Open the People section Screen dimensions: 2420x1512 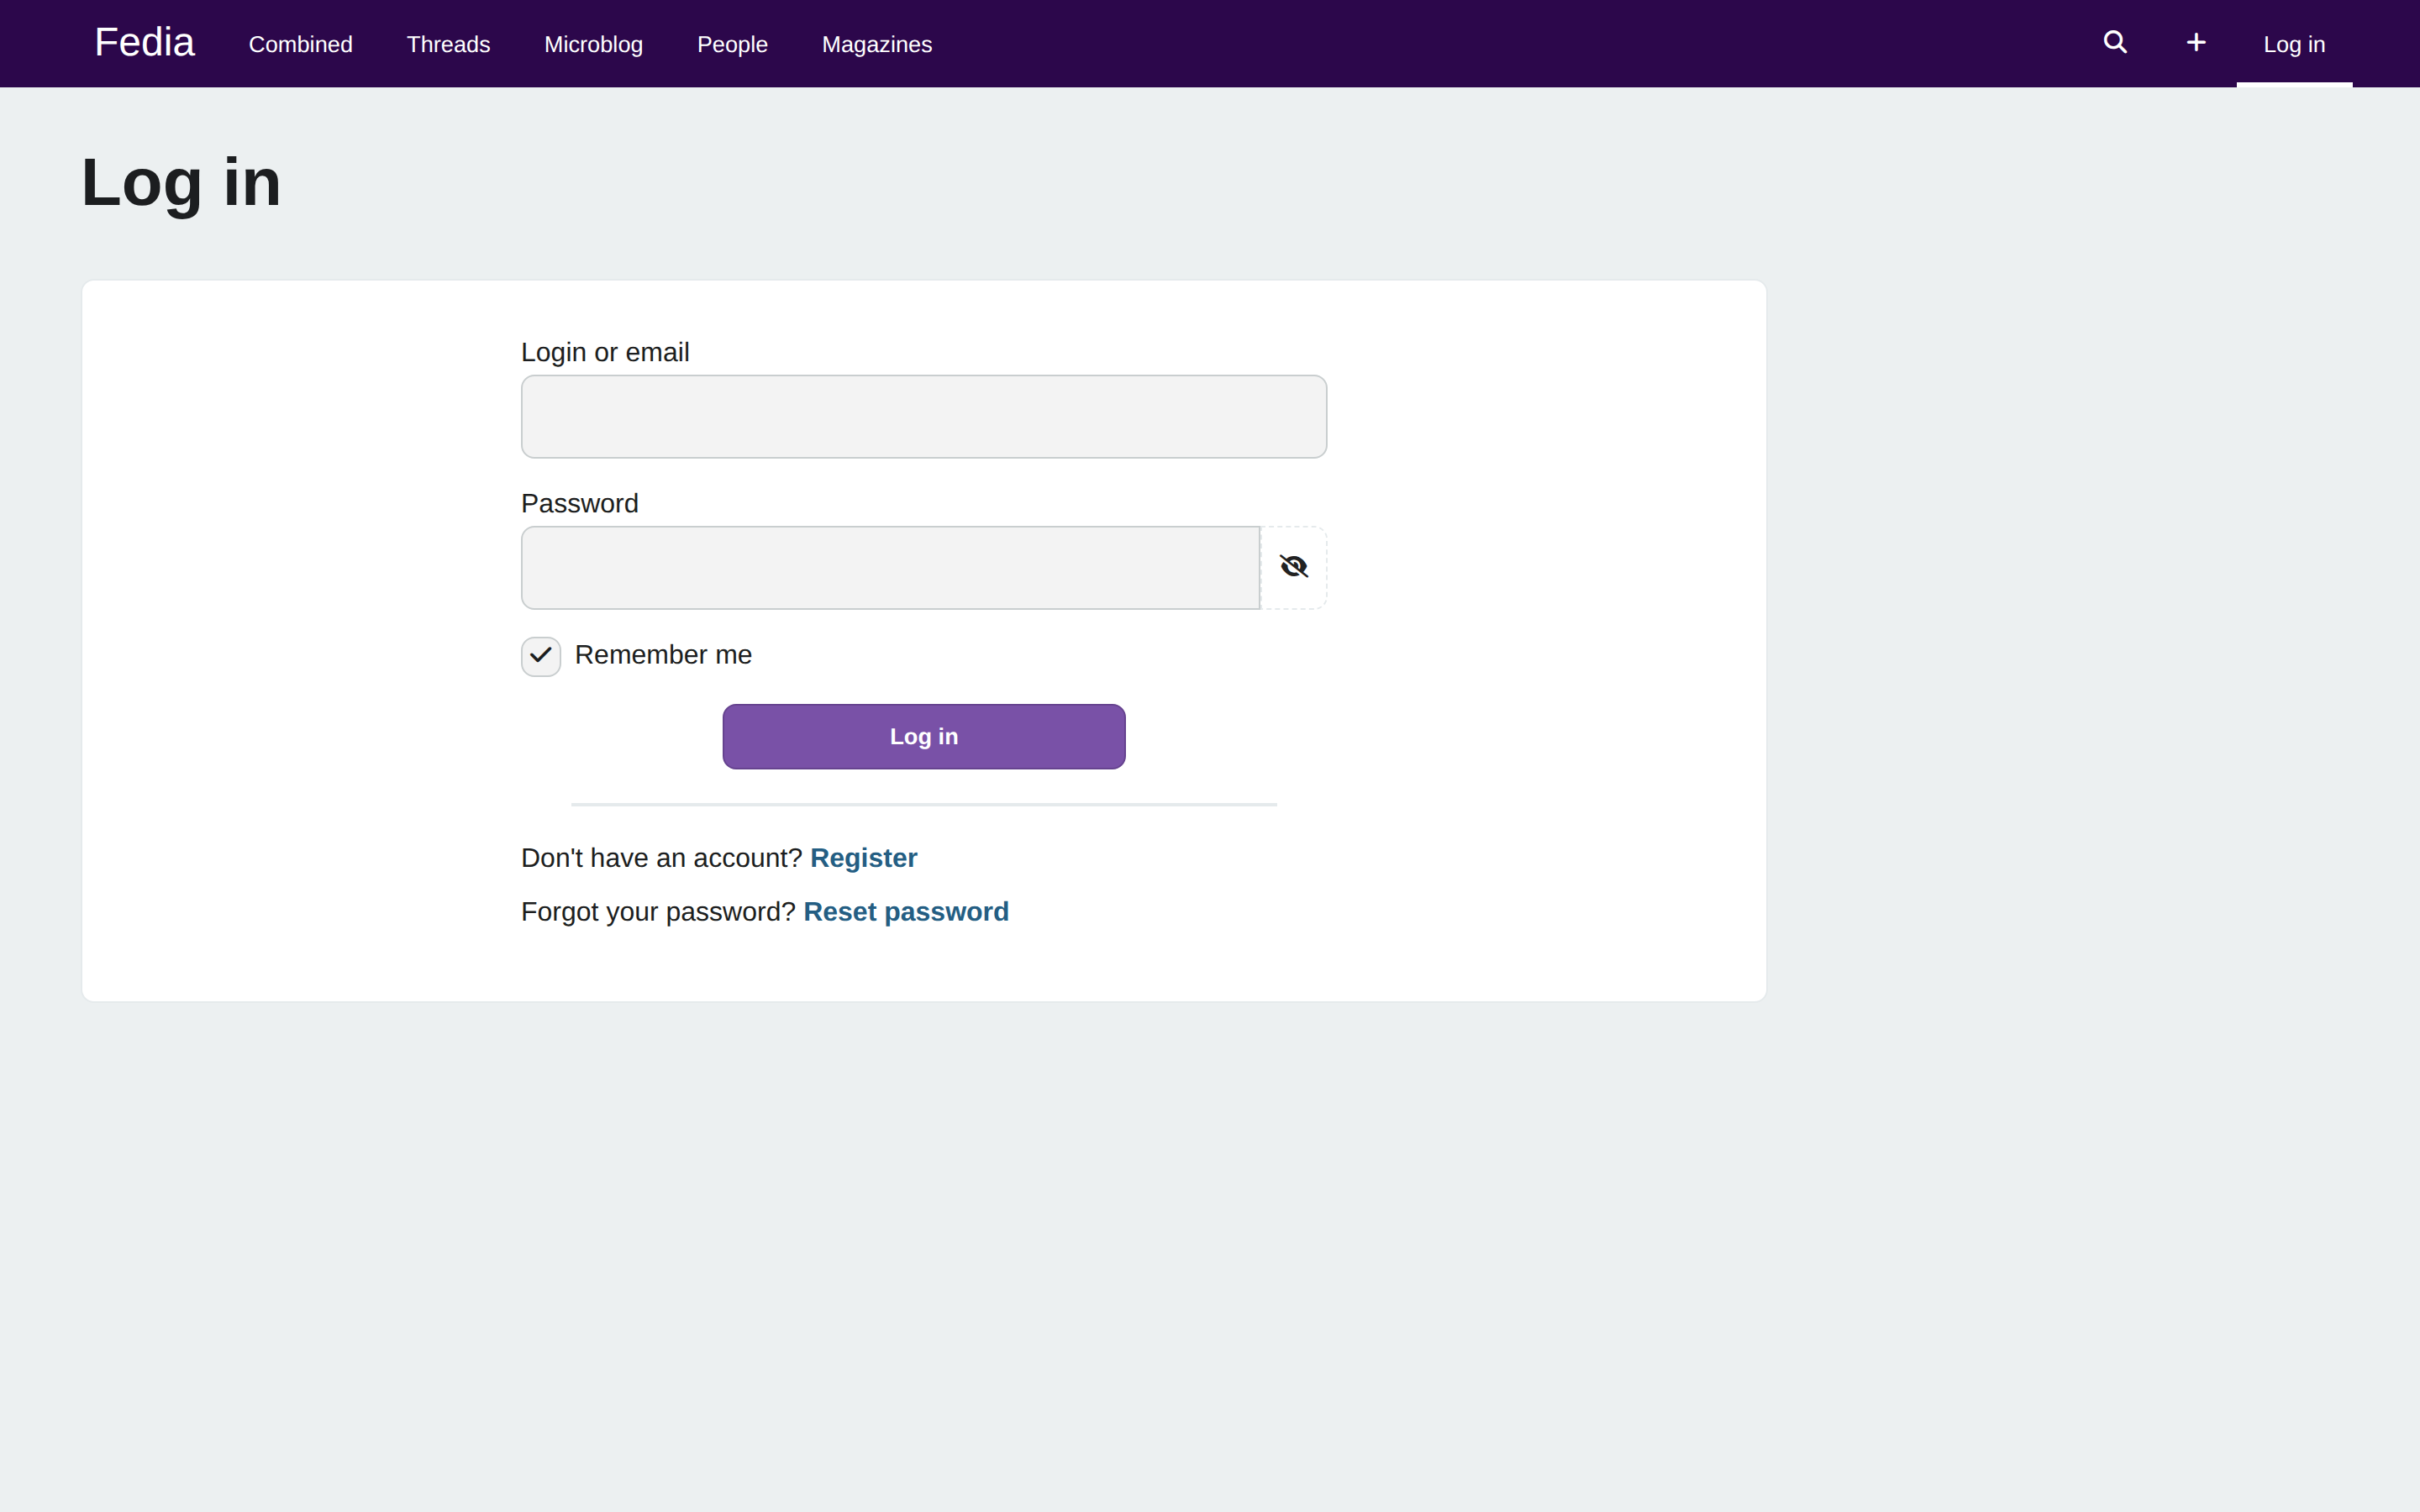pos(732,44)
